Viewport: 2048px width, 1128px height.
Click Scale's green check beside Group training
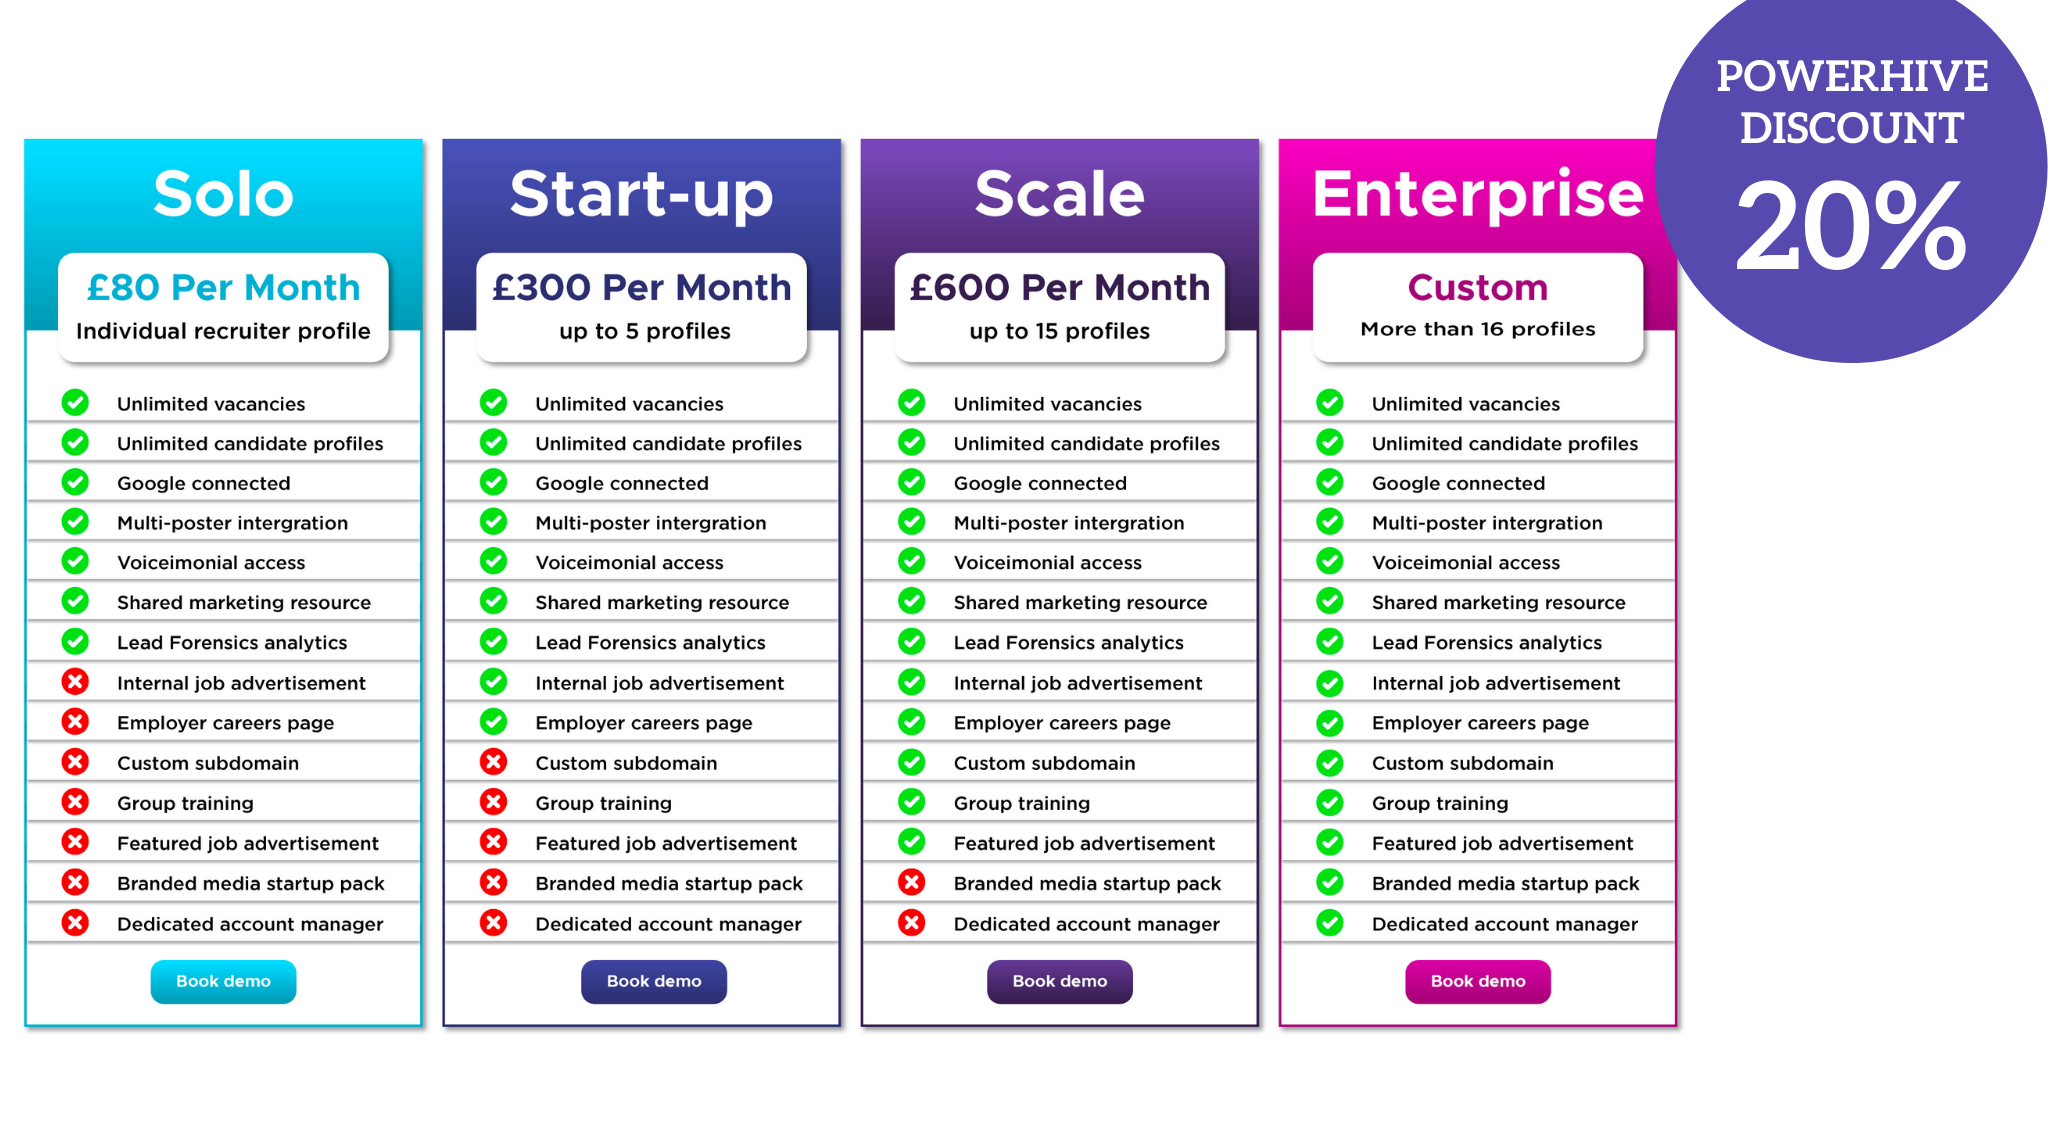pos(911,802)
